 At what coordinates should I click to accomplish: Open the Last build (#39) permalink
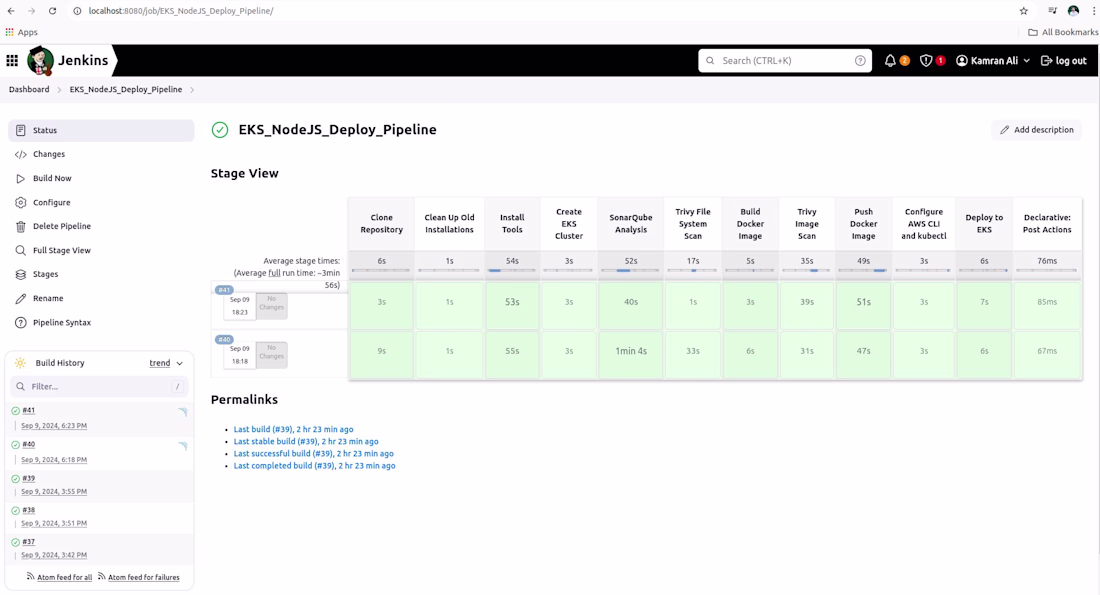(x=293, y=429)
